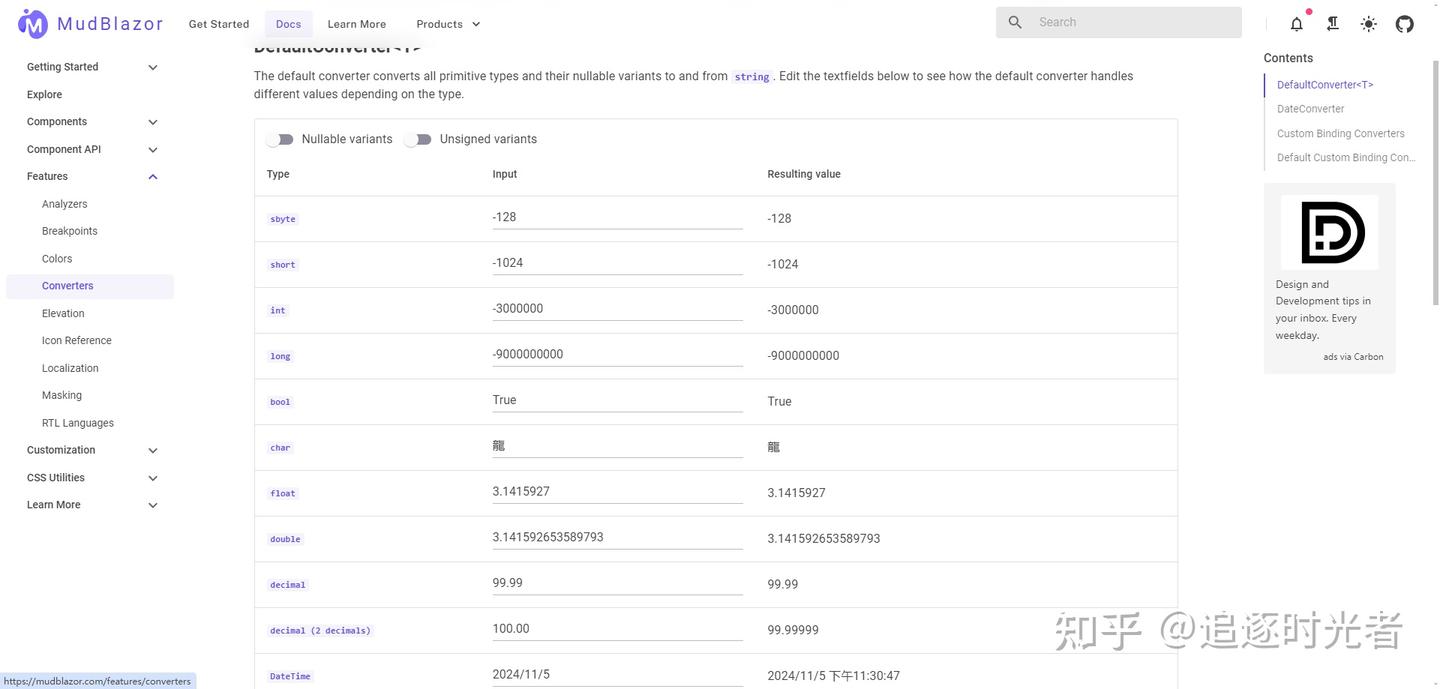Click the Get Started button
Screen dimensions: 1440x689
tap(219, 24)
